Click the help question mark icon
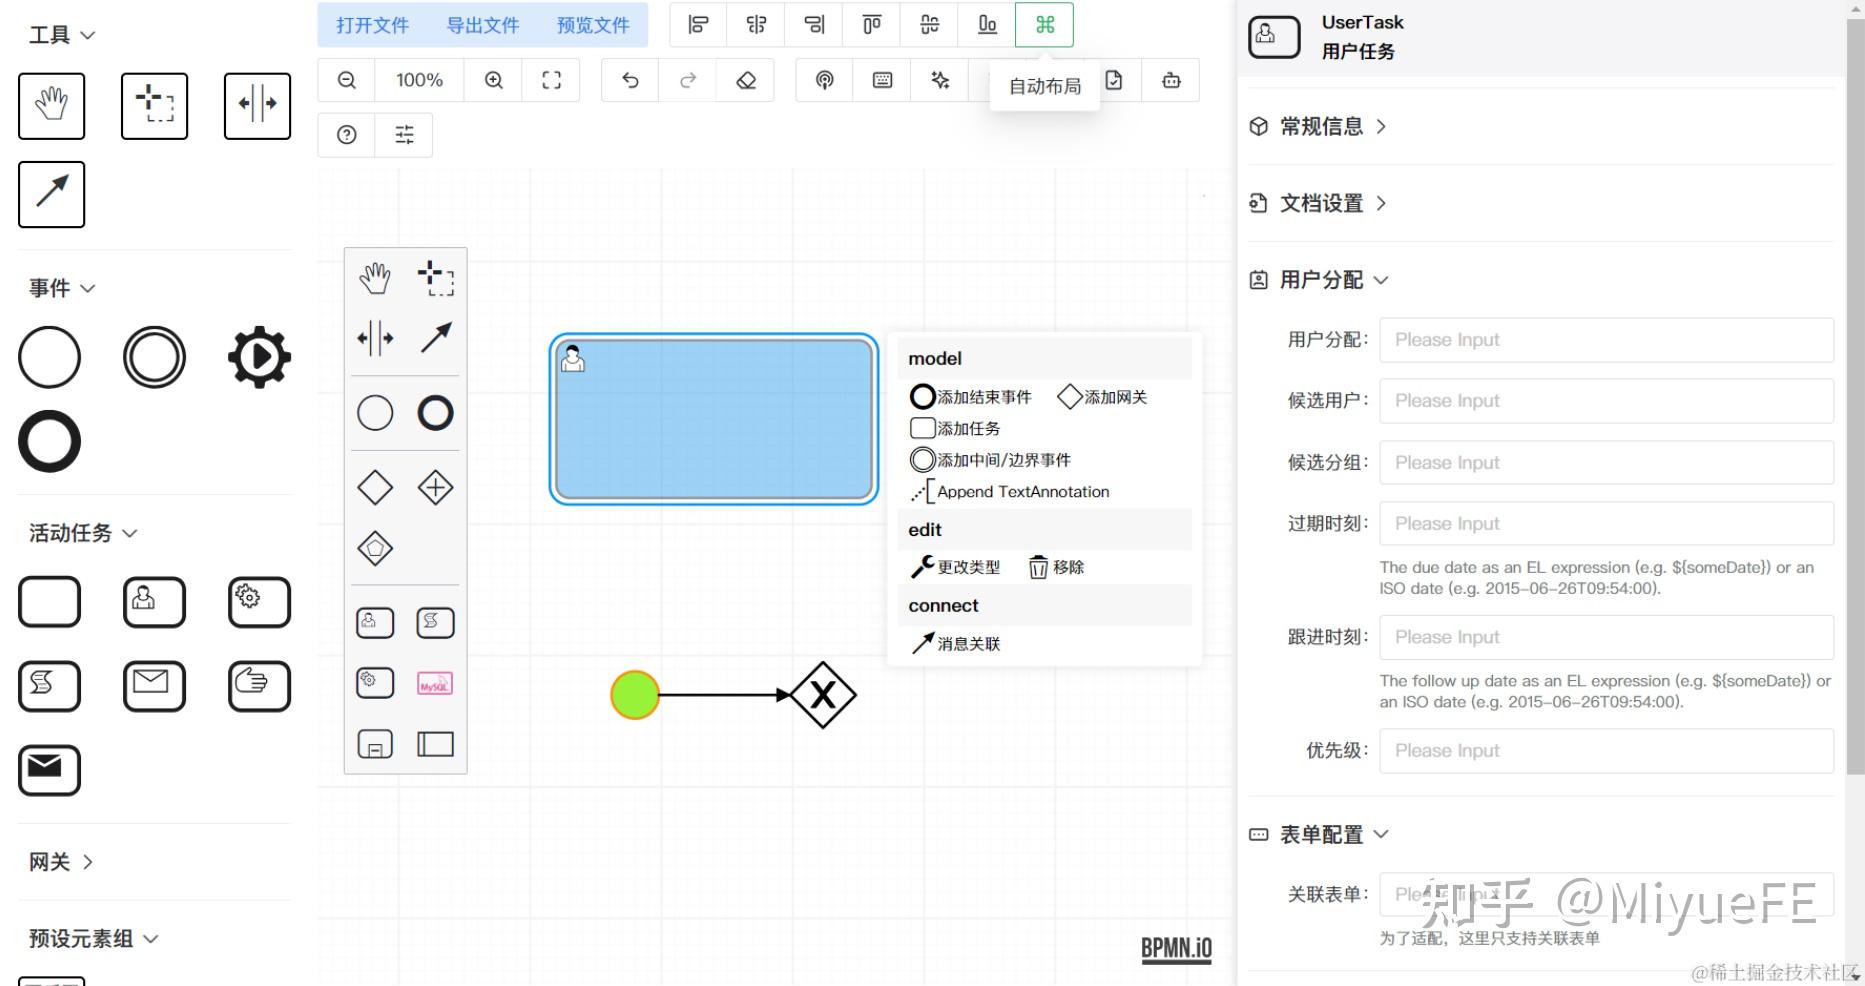This screenshot has width=1865, height=986. (x=346, y=134)
